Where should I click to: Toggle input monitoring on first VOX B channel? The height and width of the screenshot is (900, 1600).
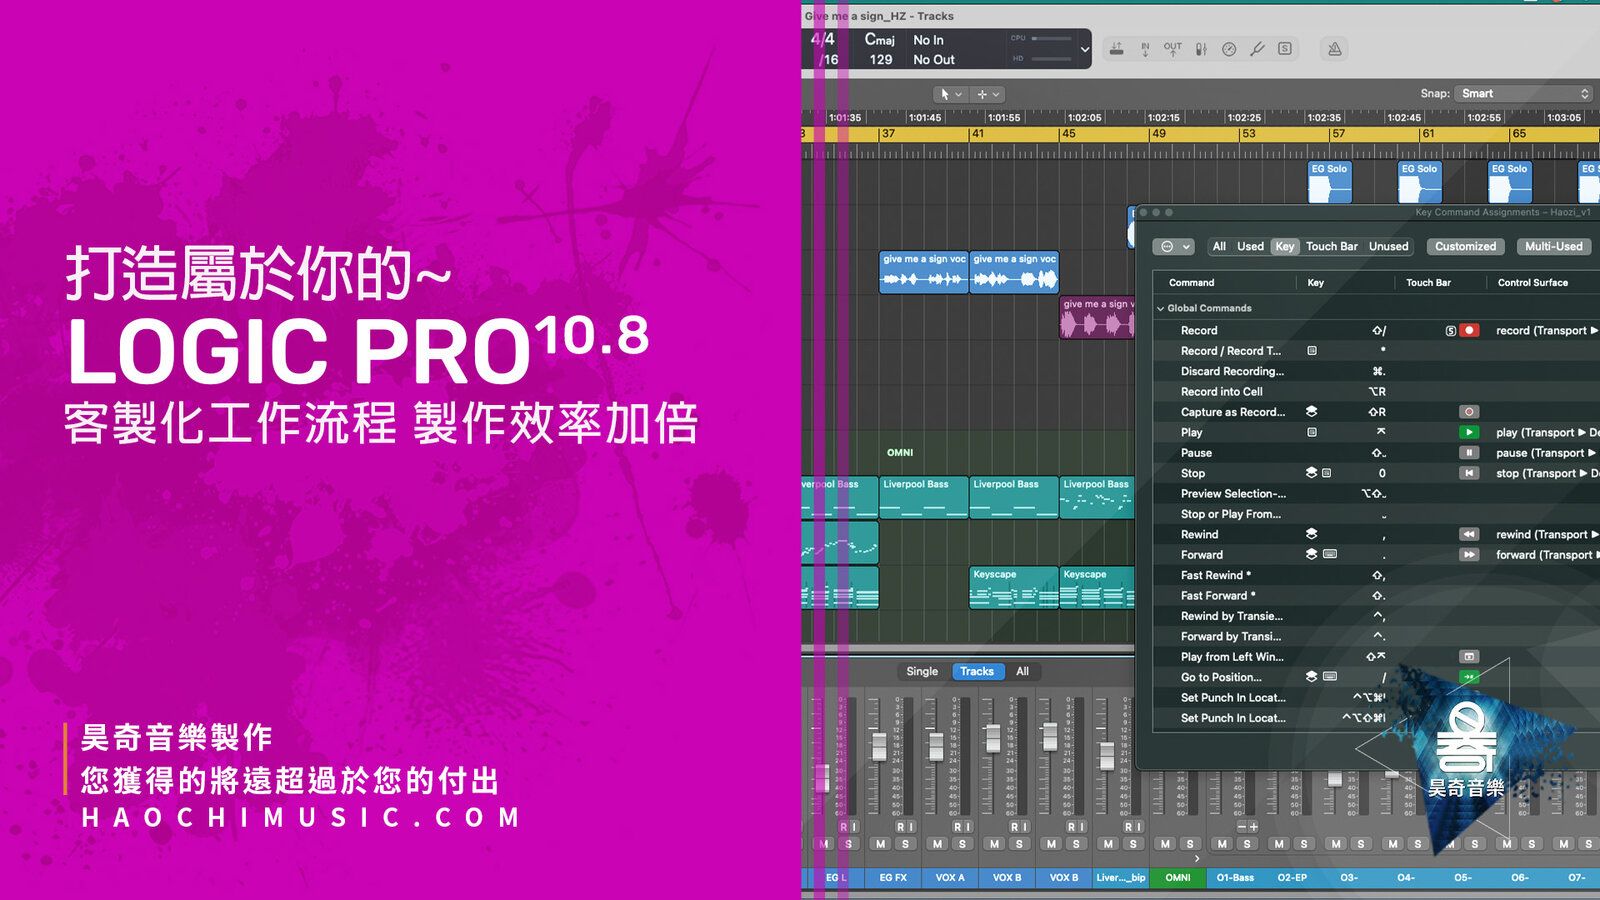[x=1025, y=827]
